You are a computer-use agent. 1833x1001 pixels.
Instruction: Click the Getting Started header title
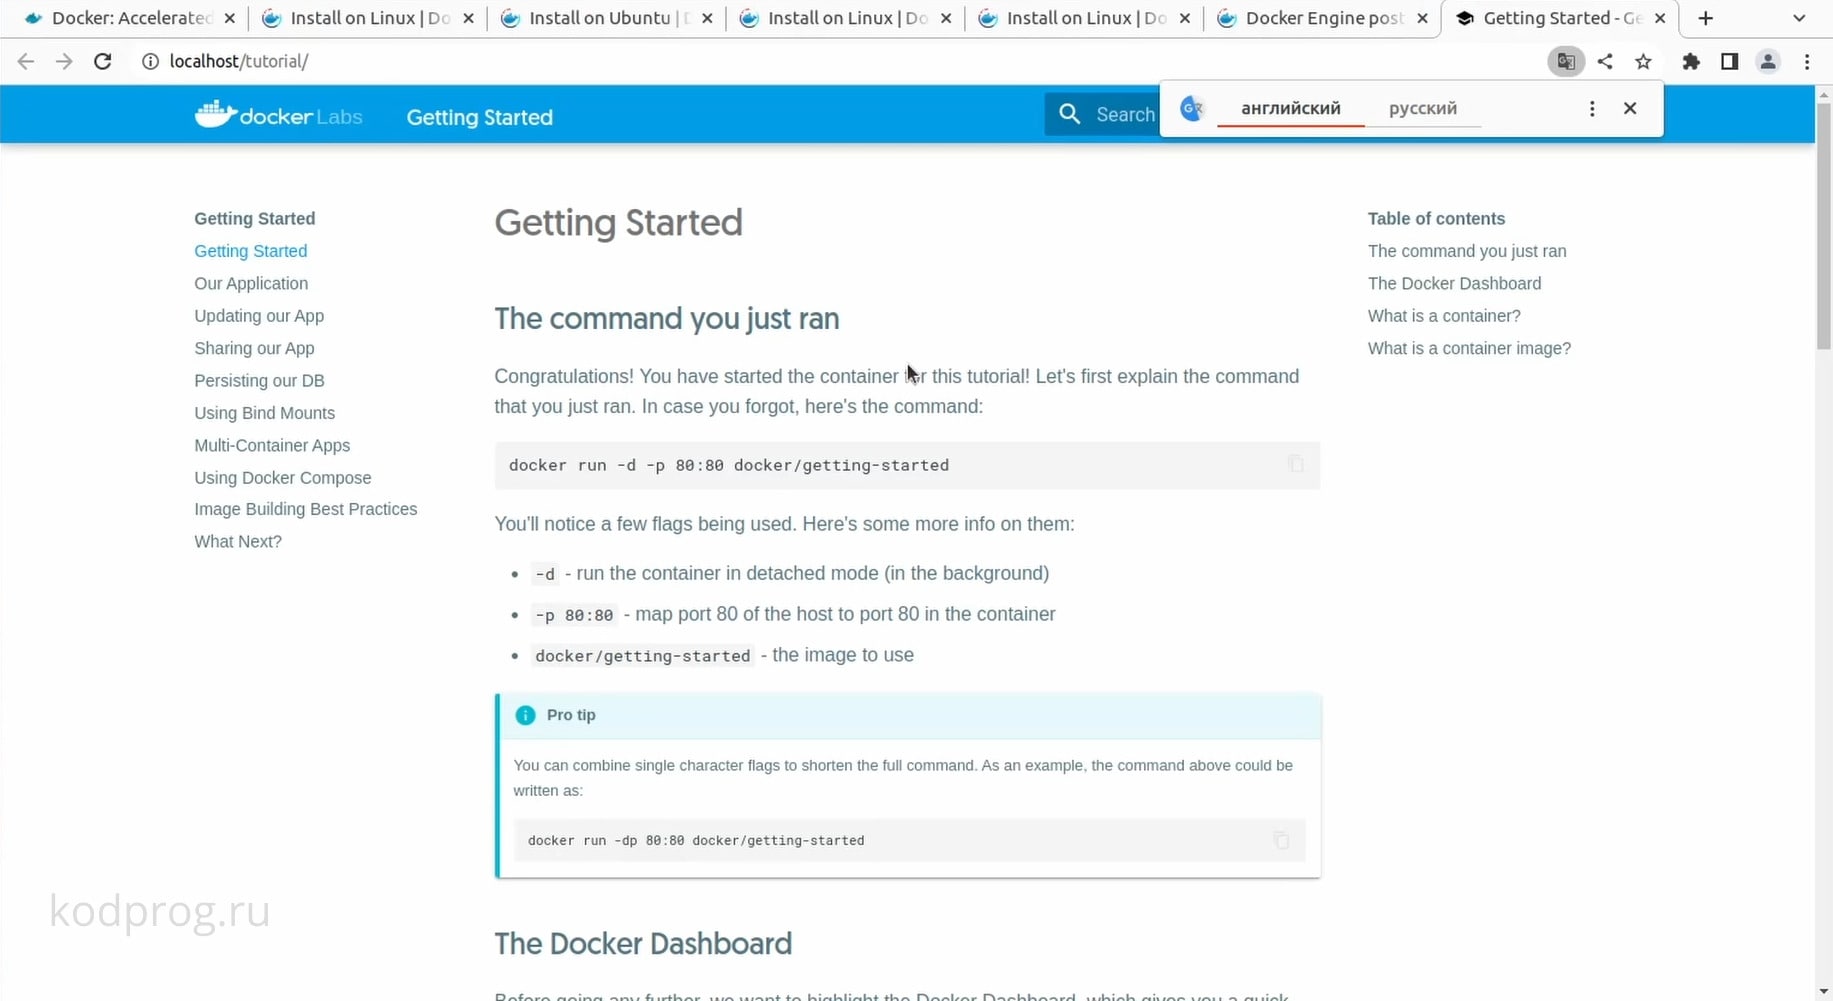tap(479, 117)
